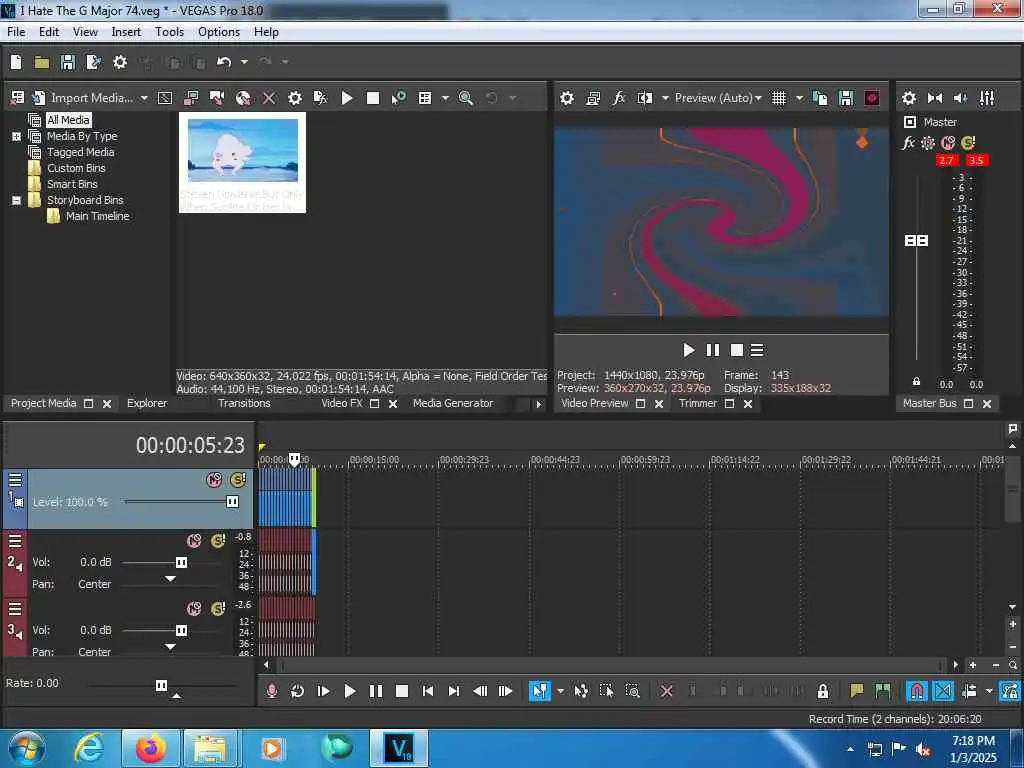Play in the Video Preview transport
This screenshot has height=768, width=1024.
point(688,351)
